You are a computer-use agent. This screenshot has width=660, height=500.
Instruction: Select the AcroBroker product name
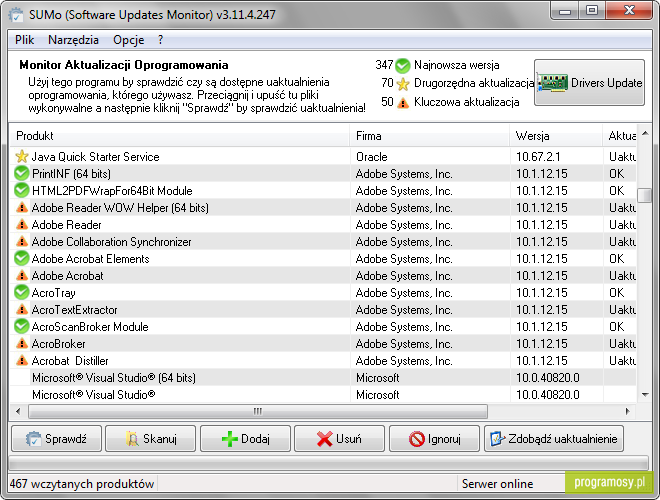tap(59, 344)
